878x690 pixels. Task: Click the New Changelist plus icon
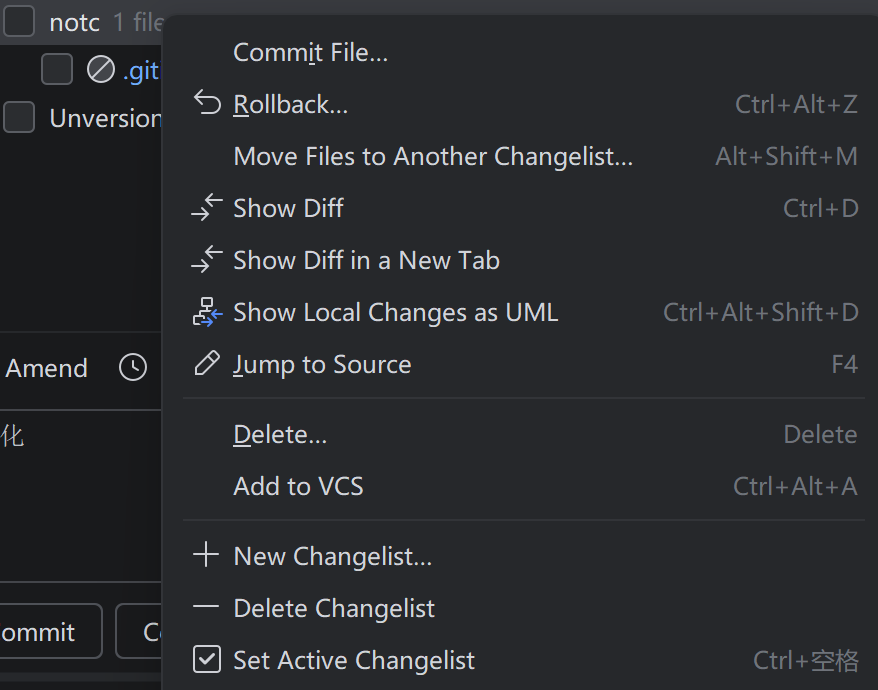coord(206,556)
